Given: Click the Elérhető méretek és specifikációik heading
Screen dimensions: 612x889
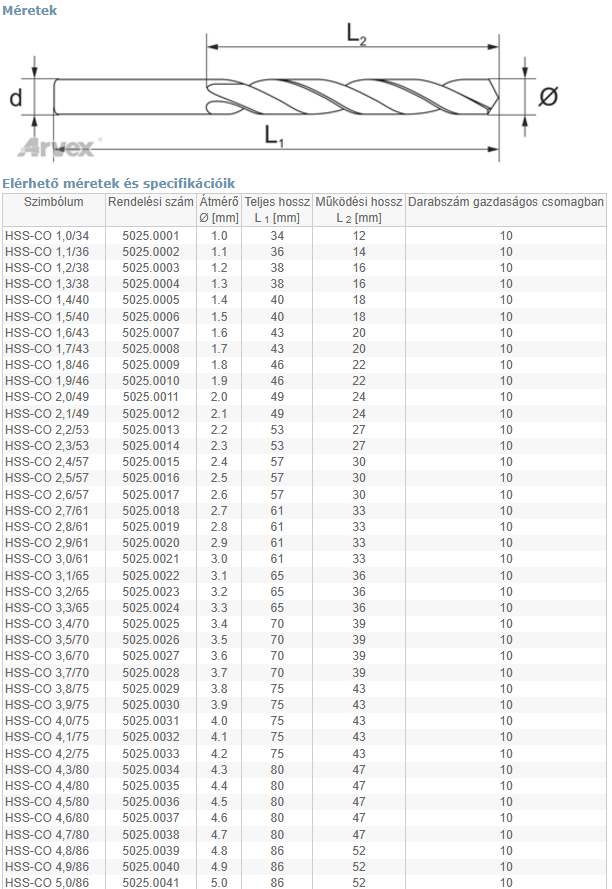Looking at the screenshot, I should click(119, 183).
